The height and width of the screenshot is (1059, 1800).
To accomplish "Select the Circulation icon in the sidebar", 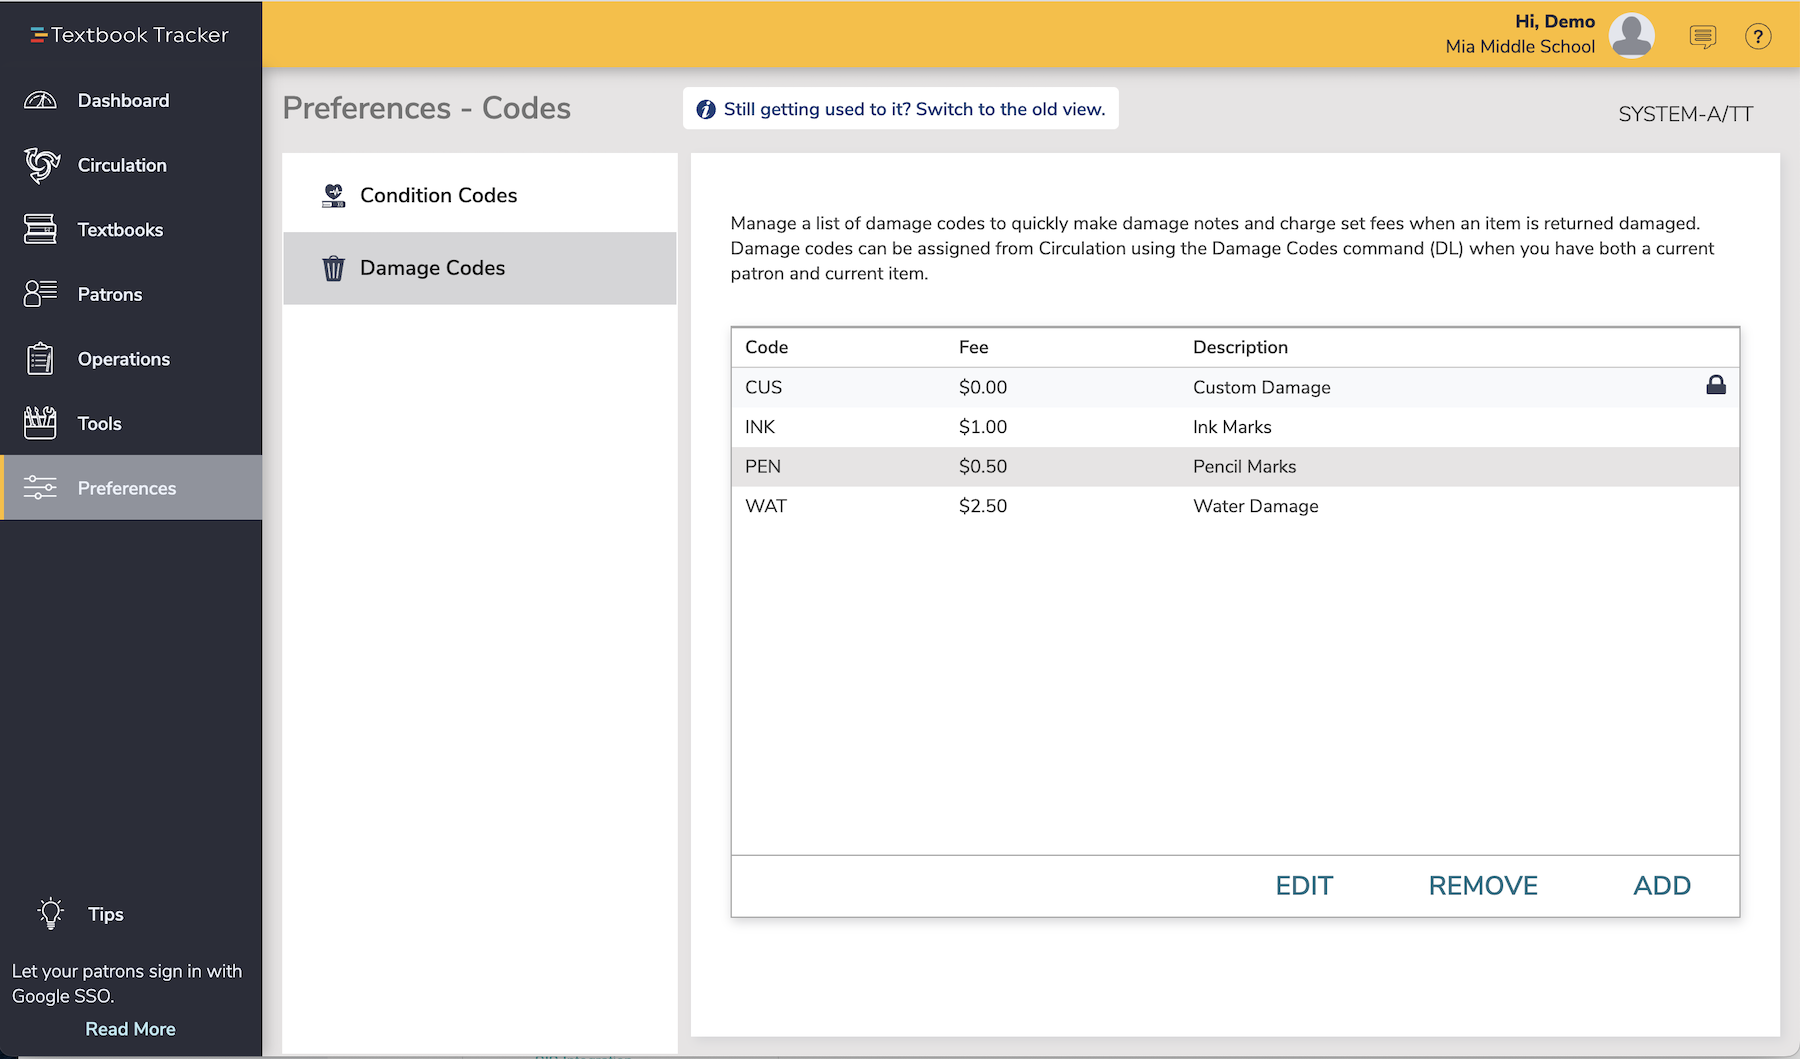I will [x=40, y=165].
